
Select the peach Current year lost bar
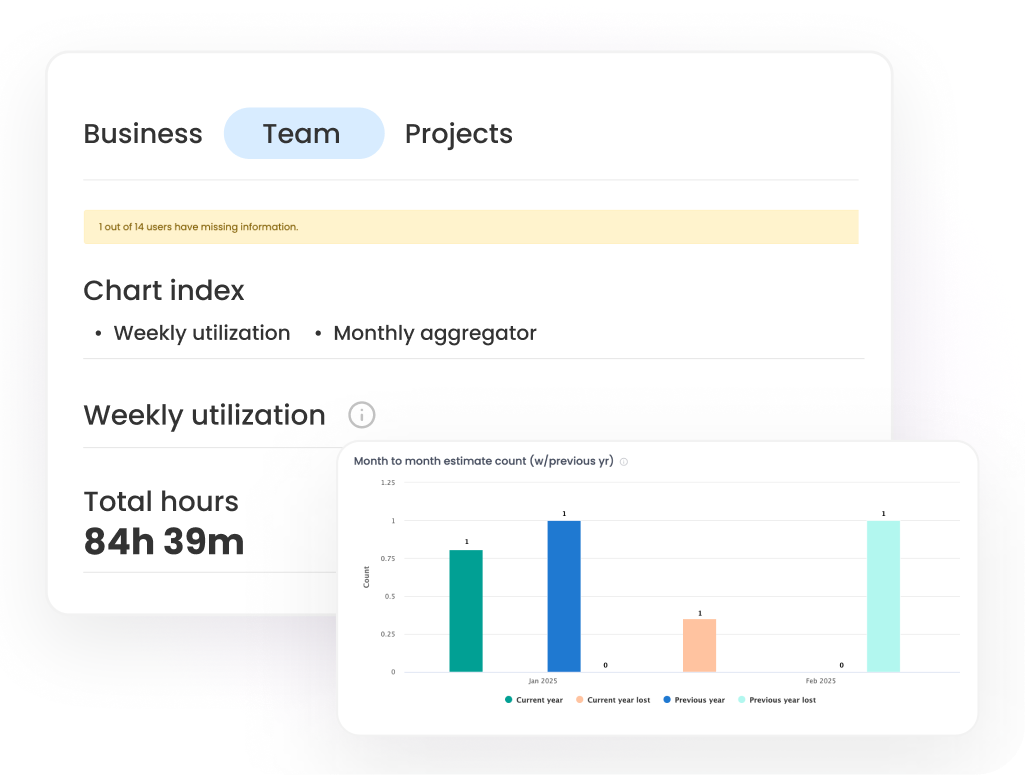[x=699, y=645]
